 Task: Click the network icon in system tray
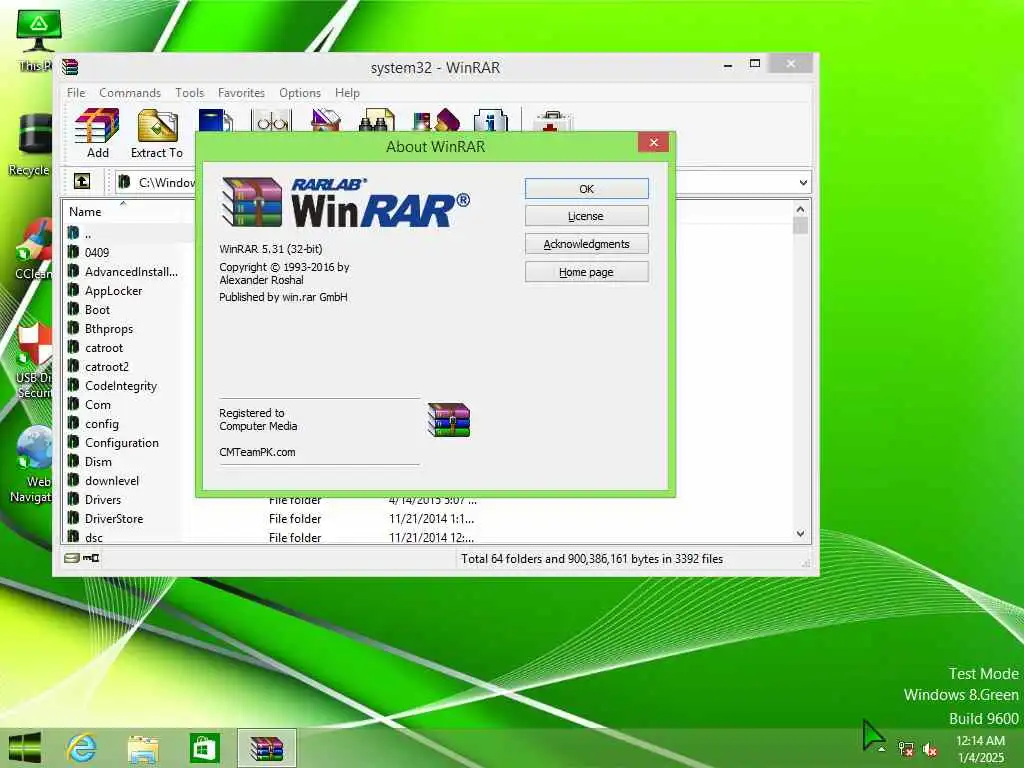click(906, 749)
